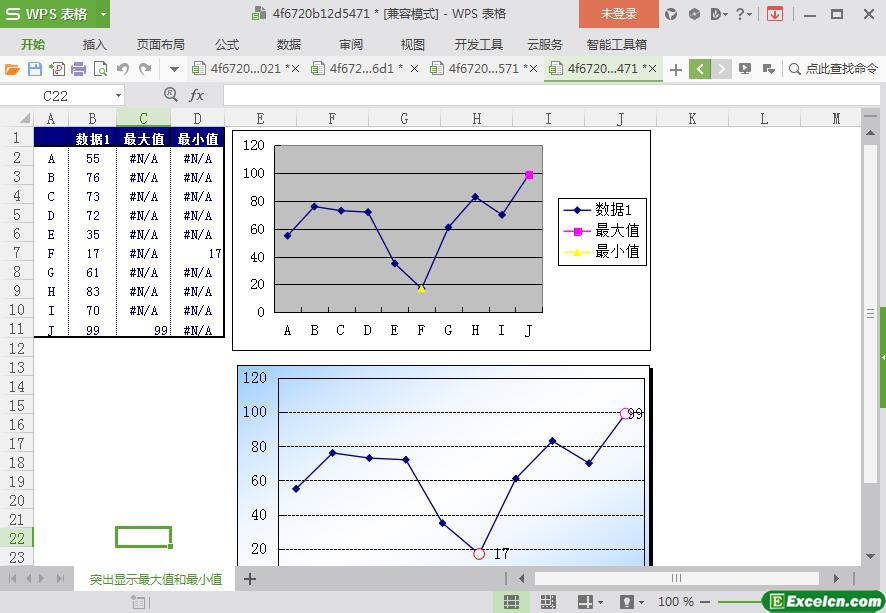
Task: Close the active document tab 4f6720...471
Action: [652, 69]
